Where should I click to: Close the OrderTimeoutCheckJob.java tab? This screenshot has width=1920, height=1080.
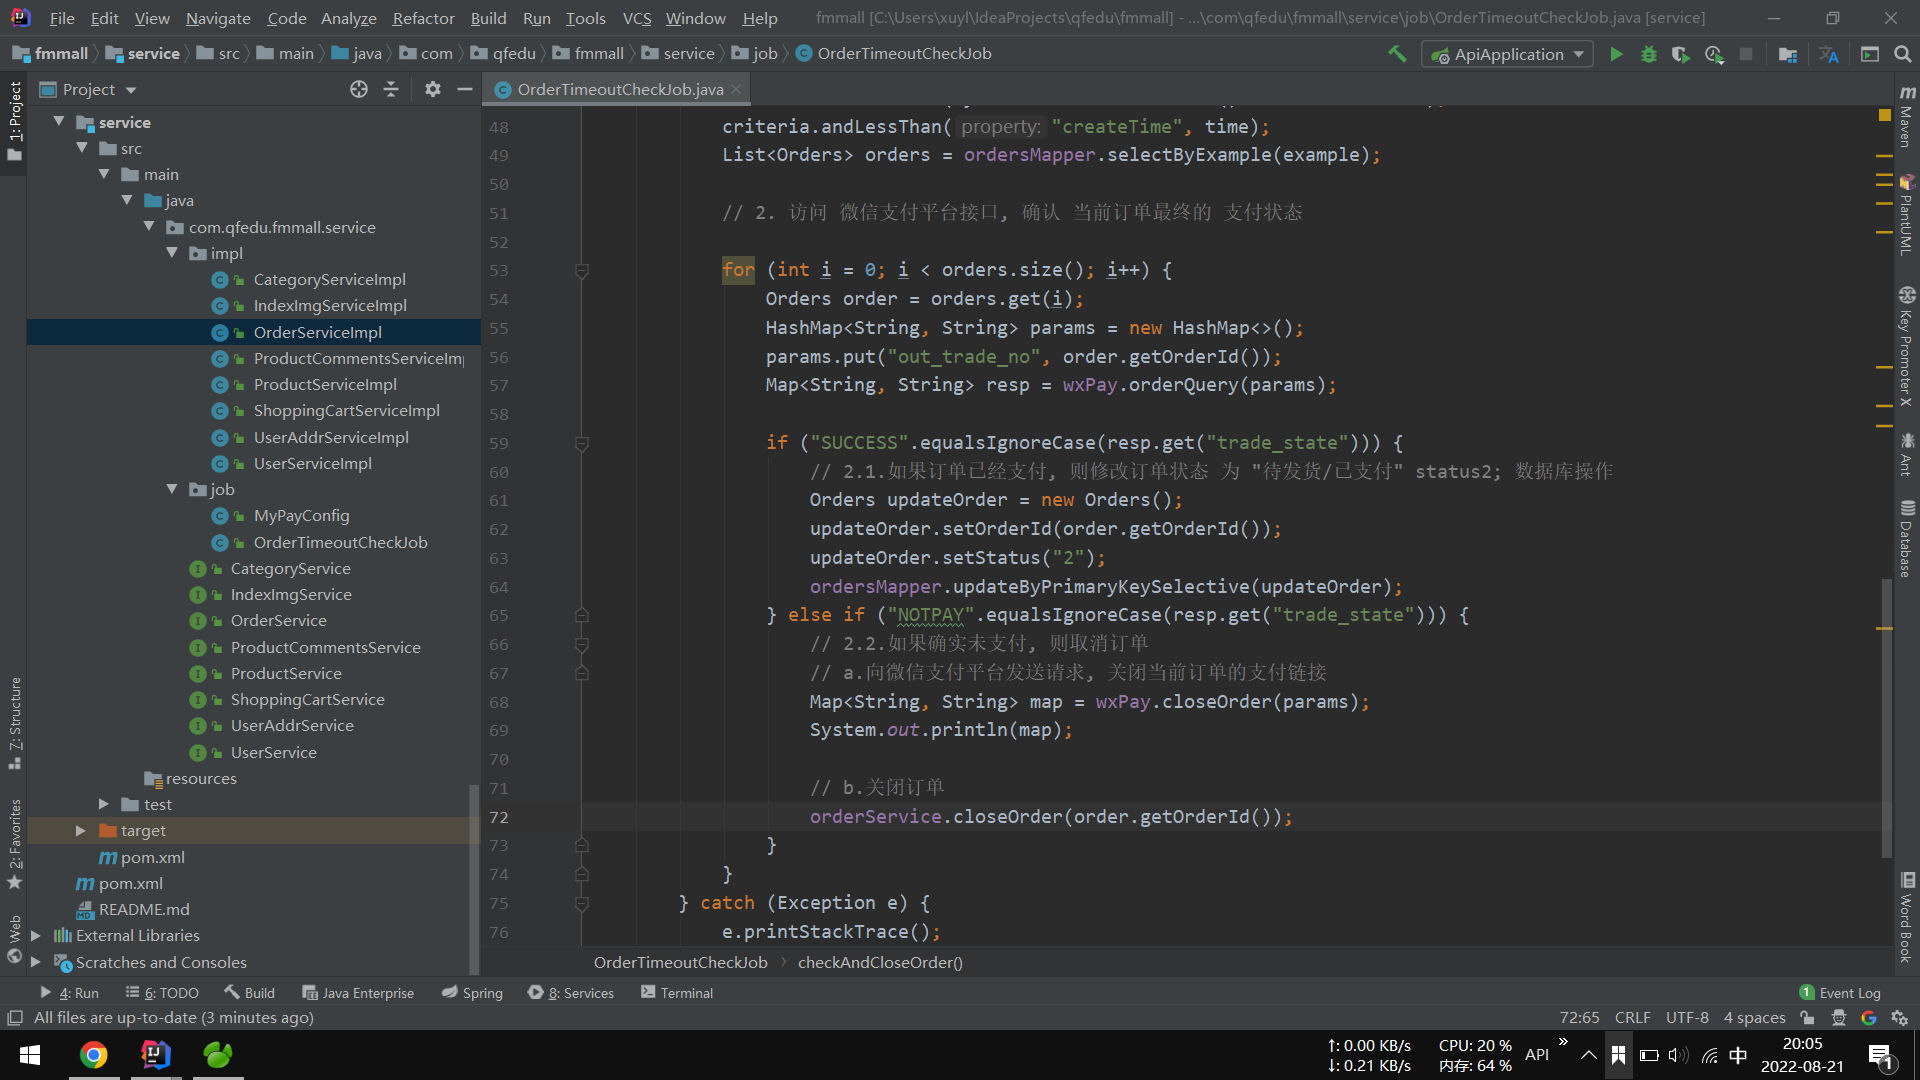coord(736,89)
